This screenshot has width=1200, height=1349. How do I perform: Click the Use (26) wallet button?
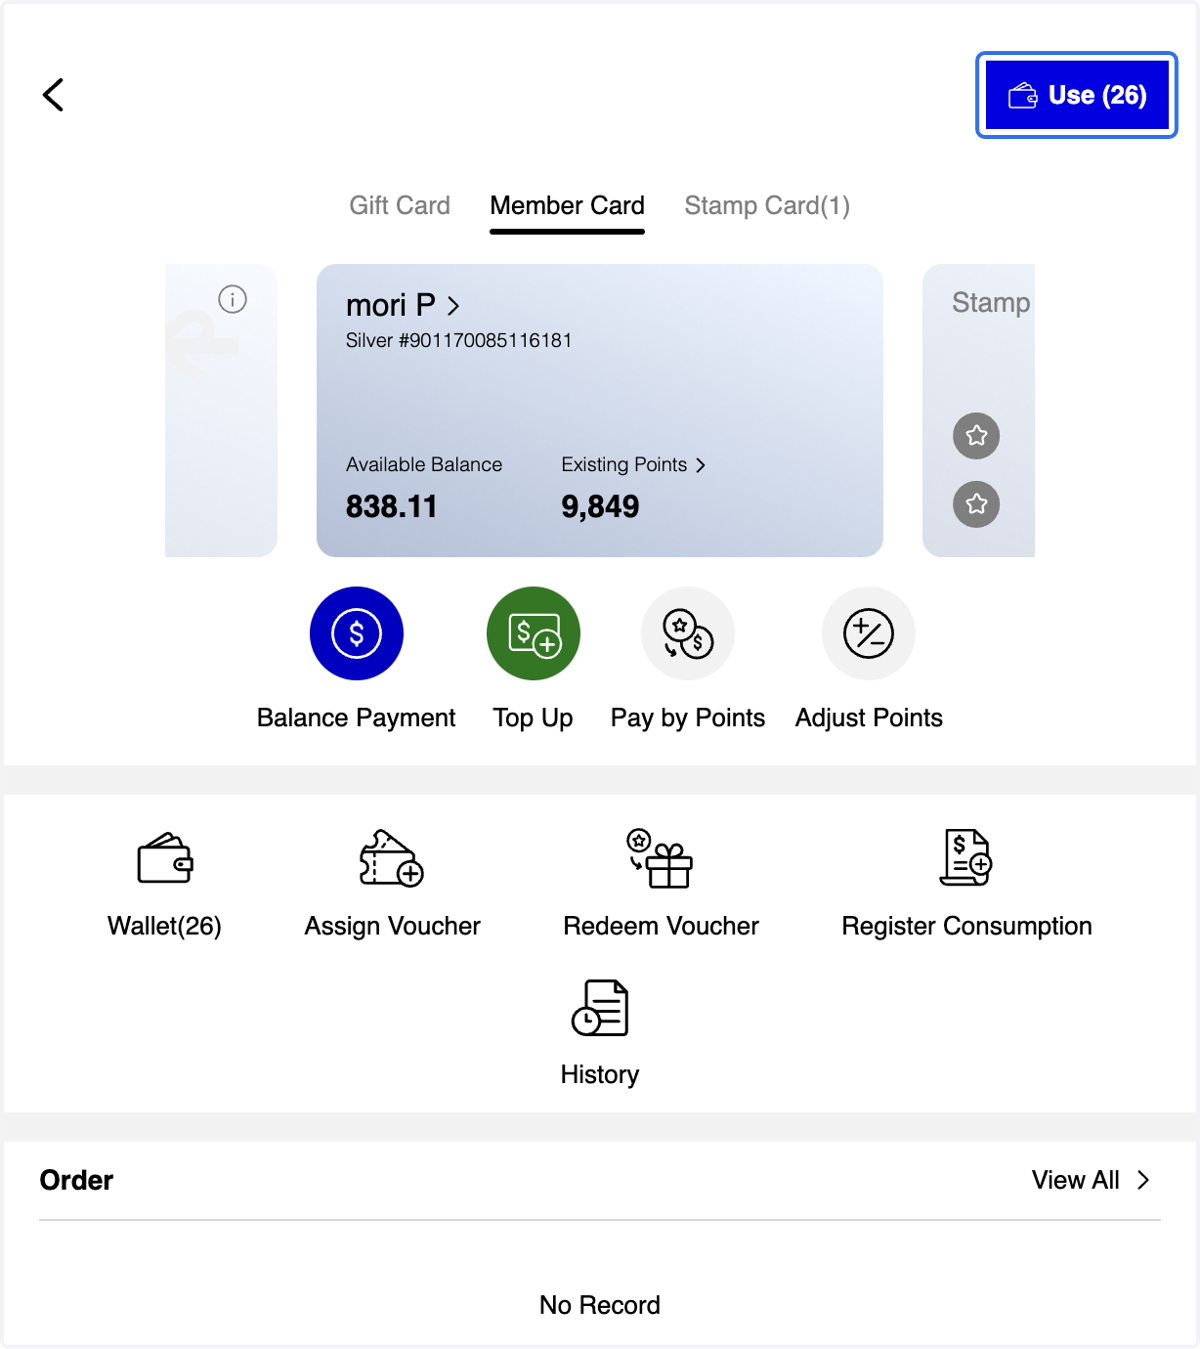(1077, 95)
